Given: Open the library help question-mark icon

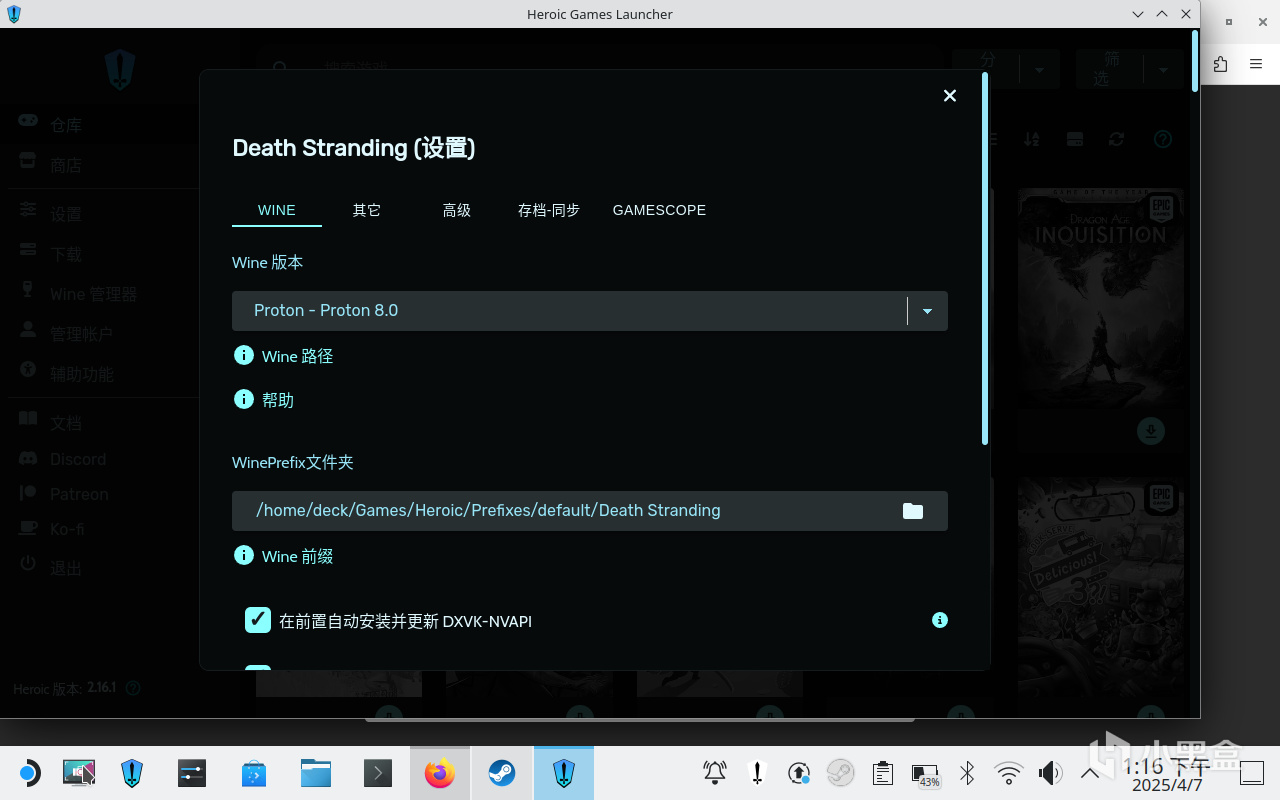Looking at the screenshot, I should coord(1162,139).
